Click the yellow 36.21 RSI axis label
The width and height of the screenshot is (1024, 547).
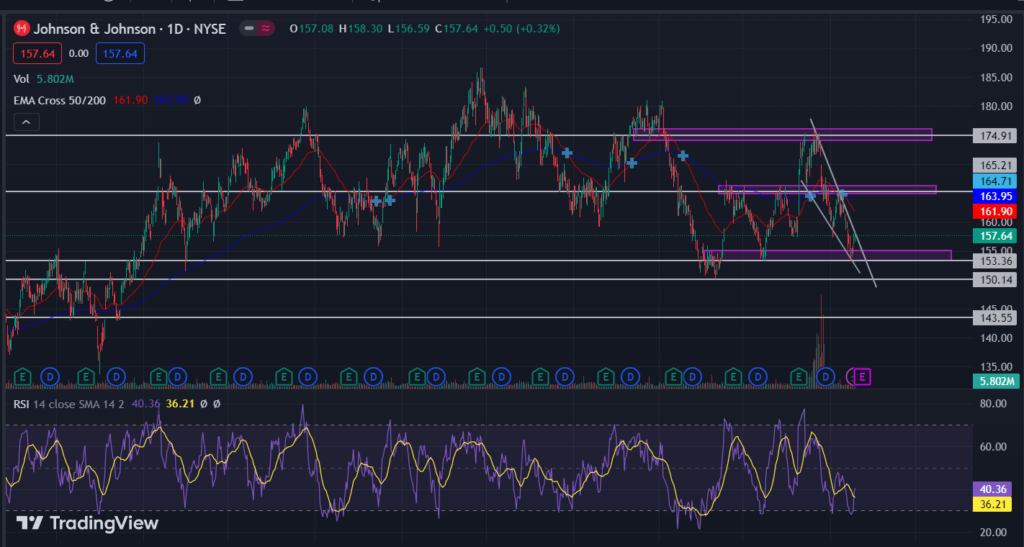[993, 504]
